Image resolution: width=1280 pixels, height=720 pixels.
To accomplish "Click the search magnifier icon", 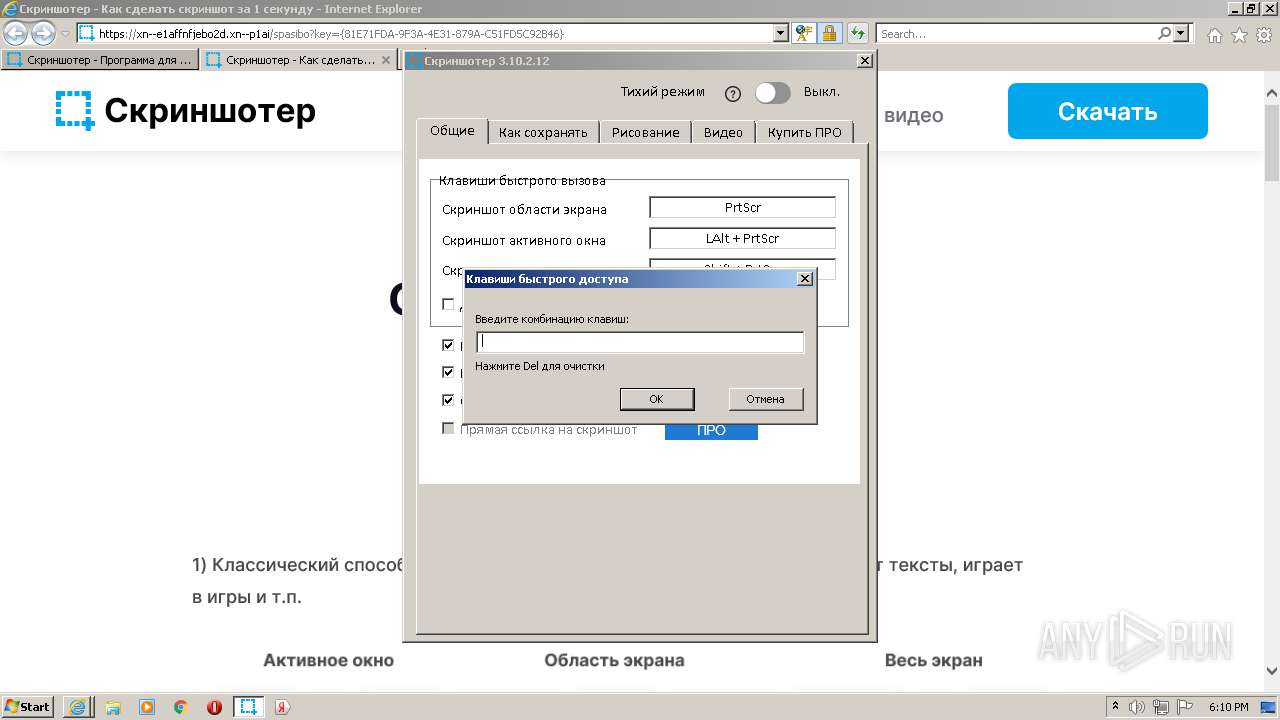I will coord(1164,33).
